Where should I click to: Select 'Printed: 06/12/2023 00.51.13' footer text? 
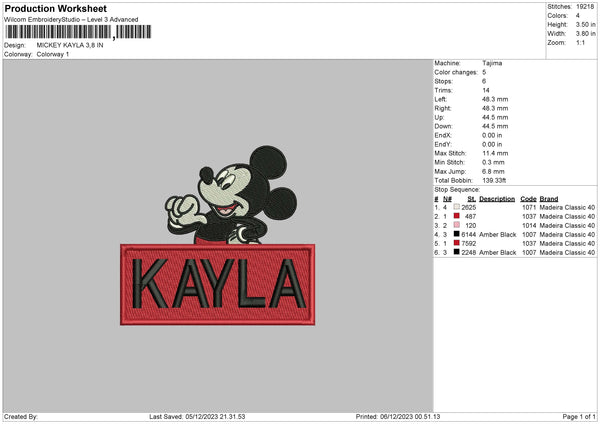coord(398,416)
